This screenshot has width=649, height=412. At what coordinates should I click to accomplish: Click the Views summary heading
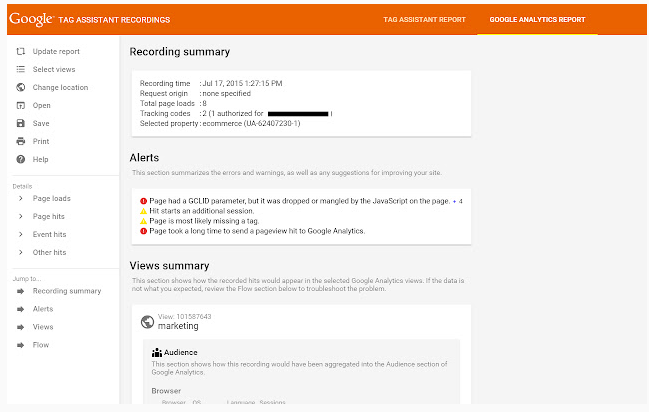pyautogui.click(x=169, y=265)
